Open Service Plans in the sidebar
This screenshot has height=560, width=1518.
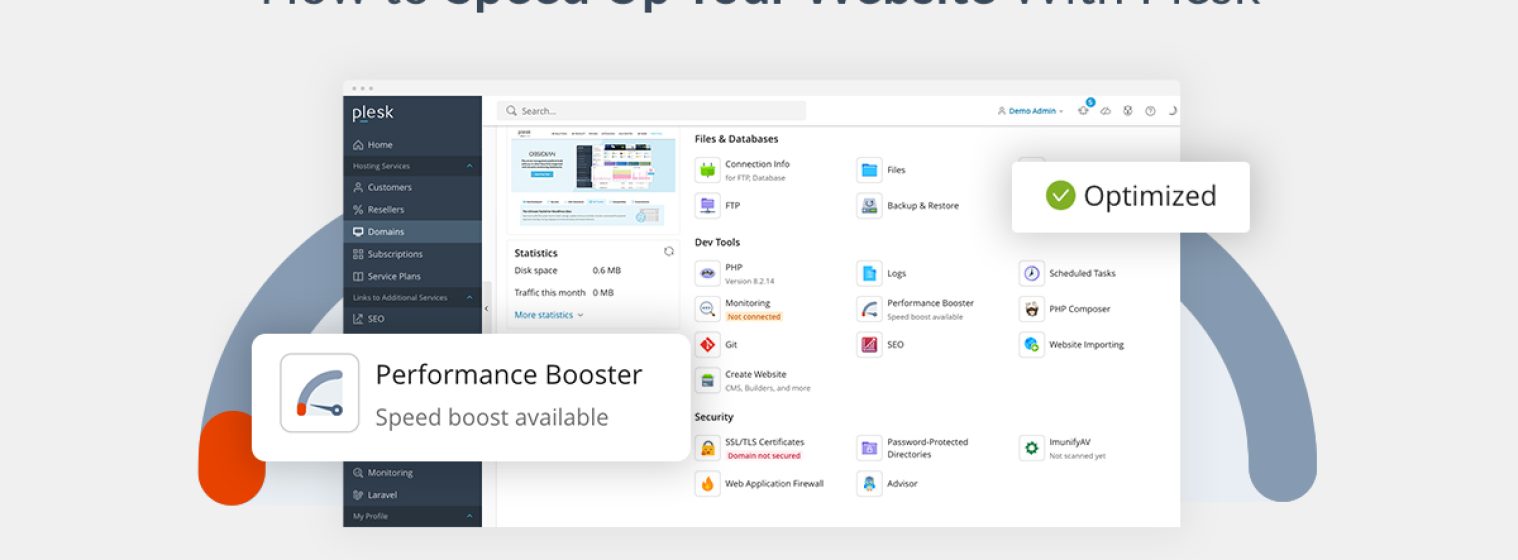click(x=412, y=276)
